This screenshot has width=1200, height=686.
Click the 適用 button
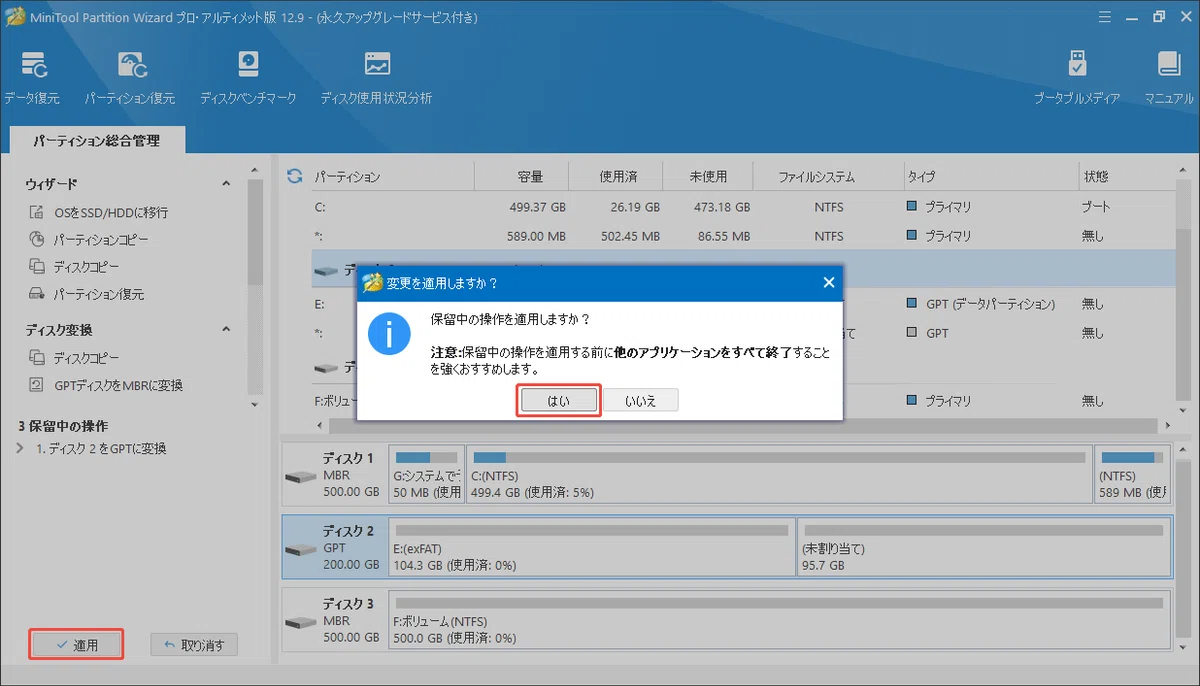click(x=76, y=645)
